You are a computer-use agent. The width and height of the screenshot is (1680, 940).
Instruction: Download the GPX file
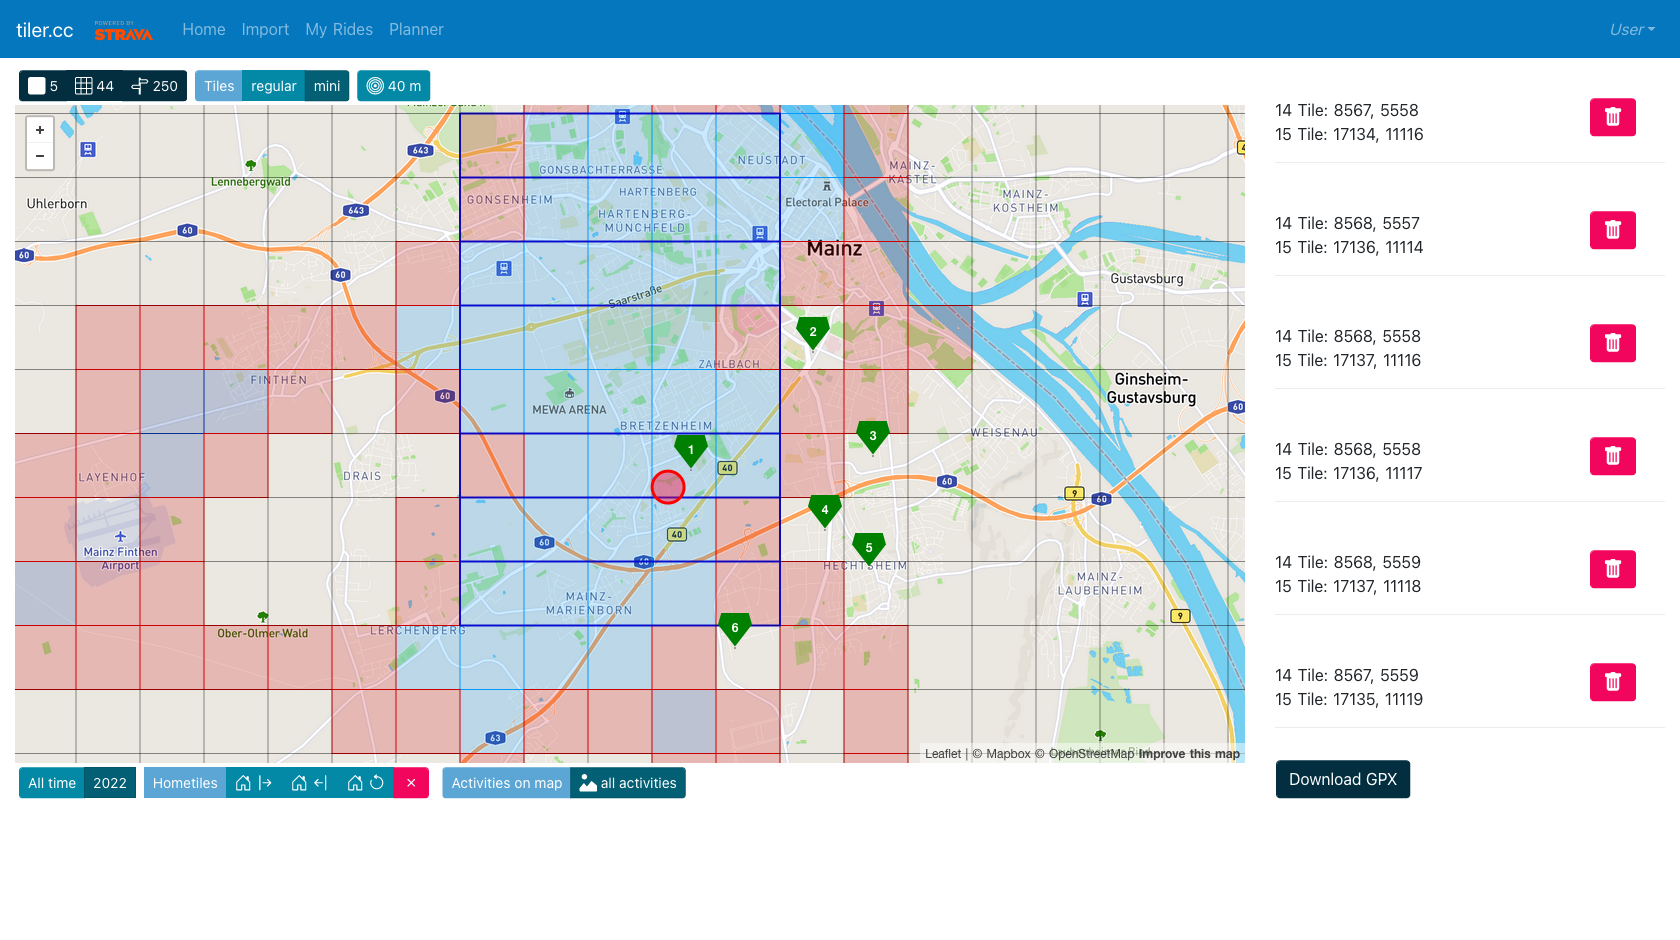tap(1343, 779)
